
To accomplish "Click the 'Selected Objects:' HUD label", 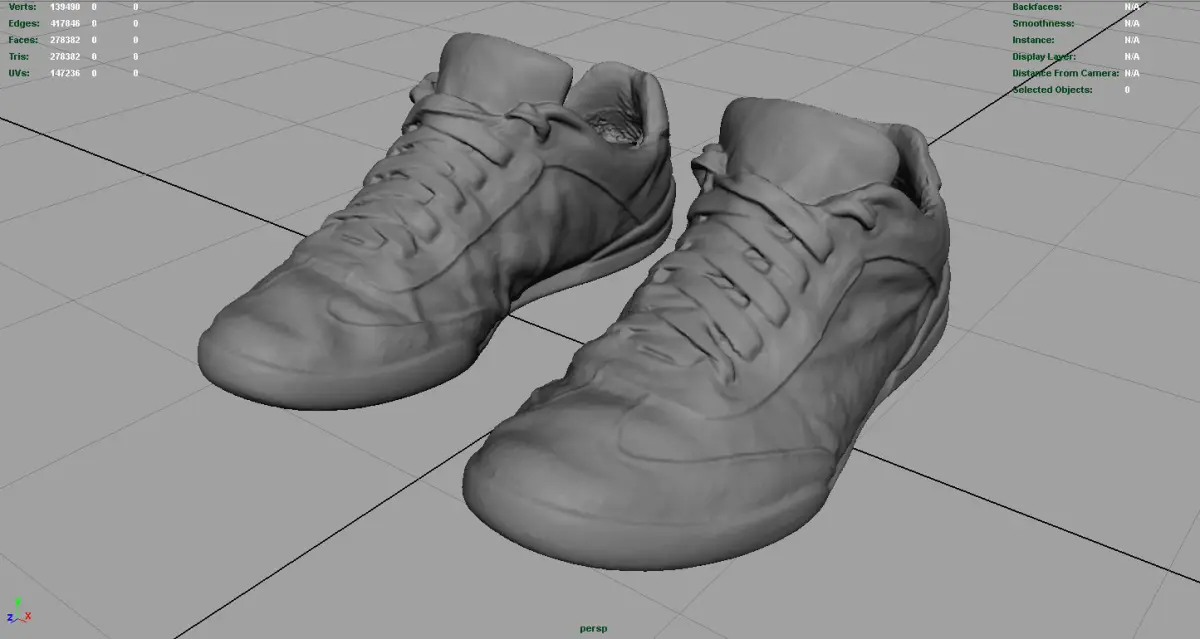I will point(1053,90).
